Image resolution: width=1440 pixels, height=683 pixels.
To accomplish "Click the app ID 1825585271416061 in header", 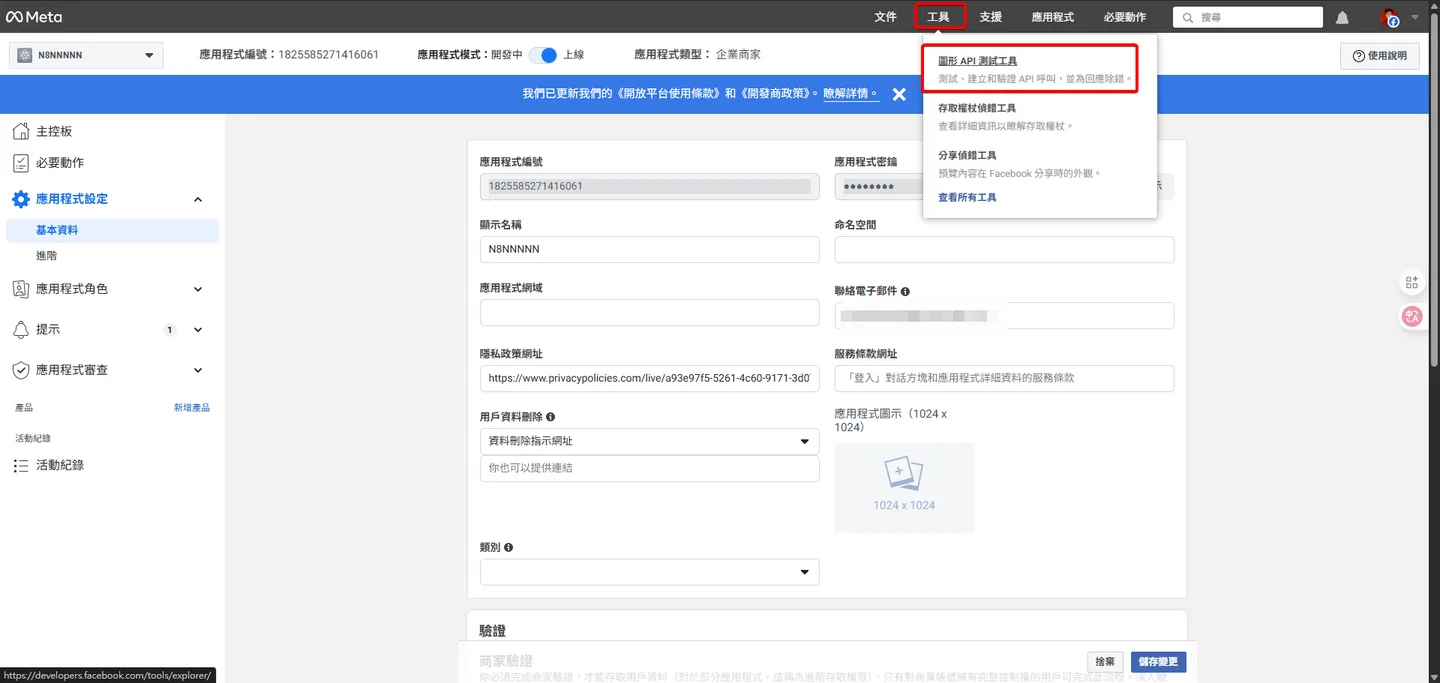I will coord(328,55).
